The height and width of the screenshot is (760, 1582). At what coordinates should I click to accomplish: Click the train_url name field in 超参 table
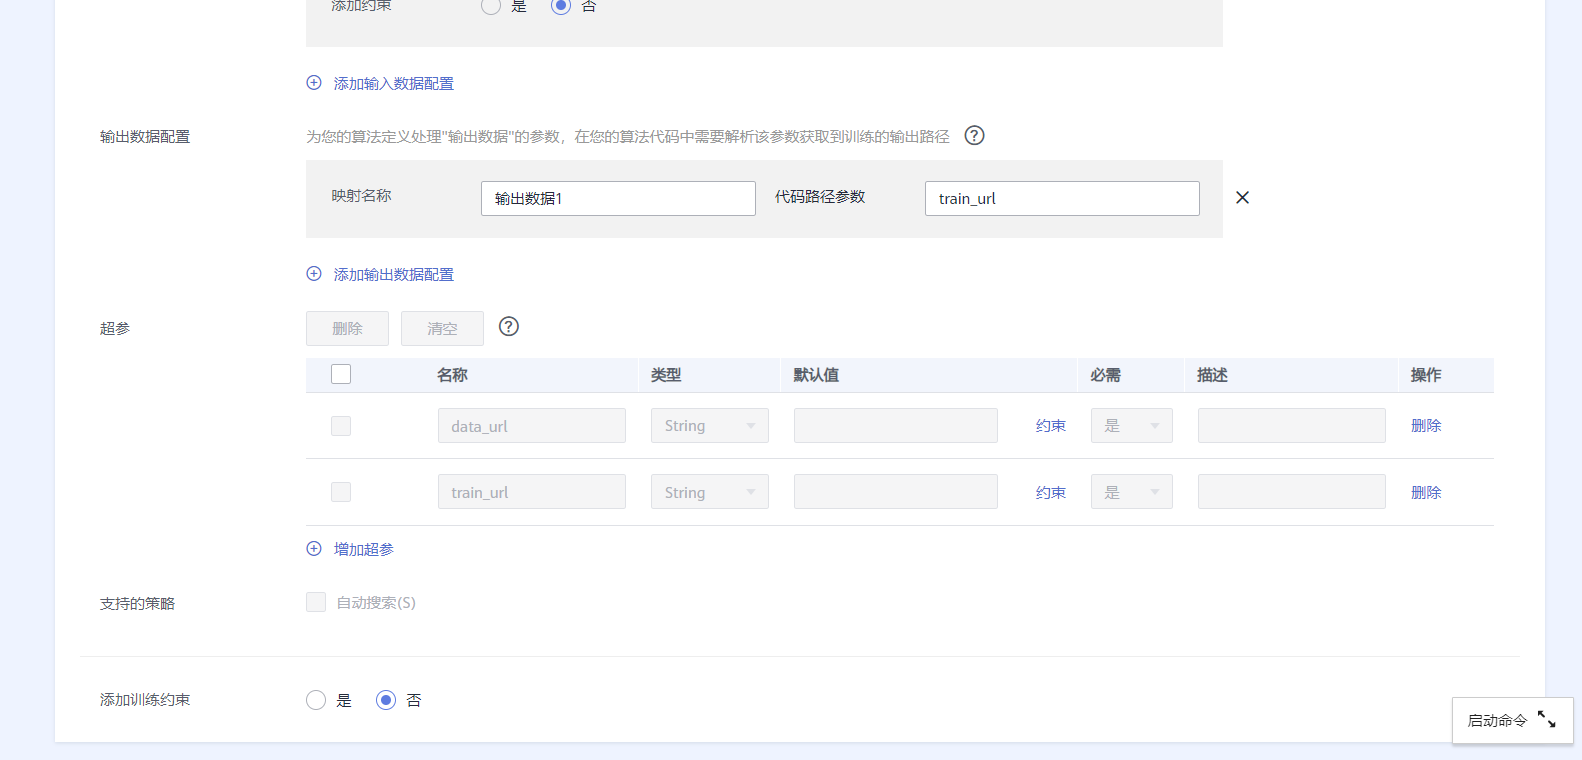point(532,492)
